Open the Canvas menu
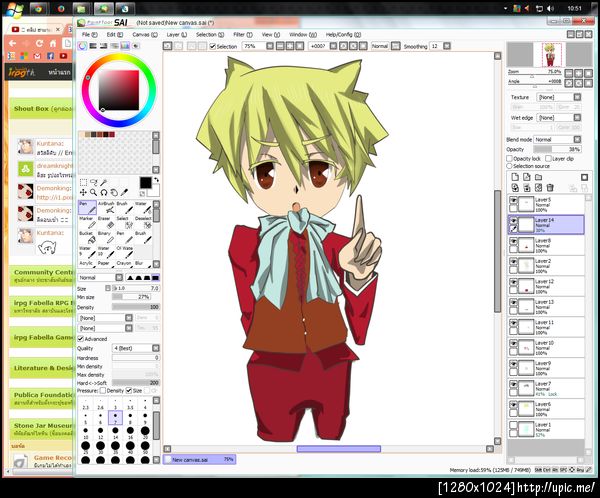The height and width of the screenshot is (498, 600). [x=145, y=34]
